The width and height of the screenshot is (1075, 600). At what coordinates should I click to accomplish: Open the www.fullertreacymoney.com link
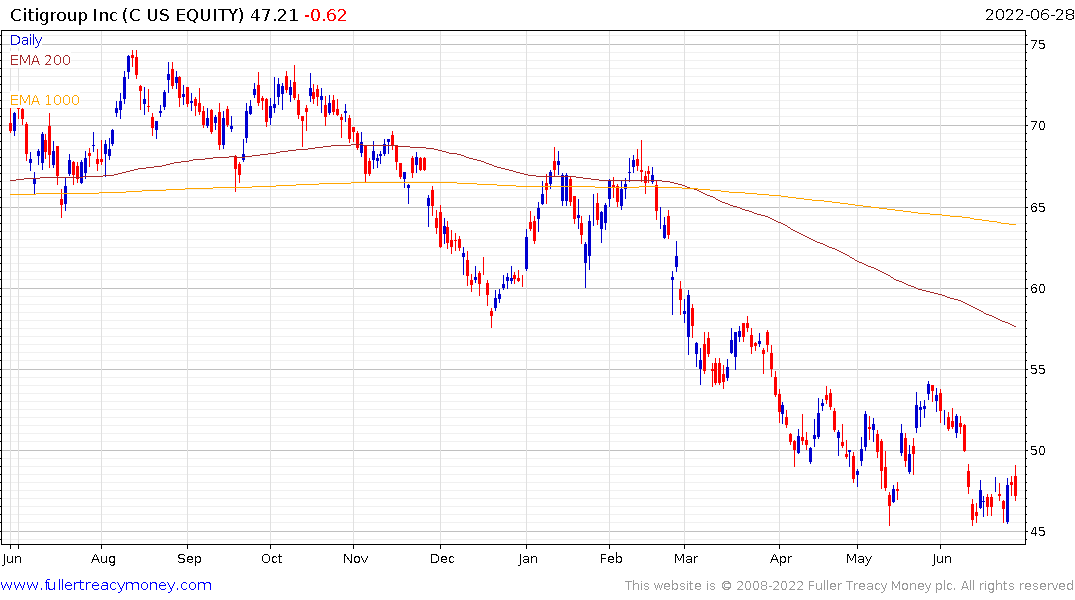[106, 585]
